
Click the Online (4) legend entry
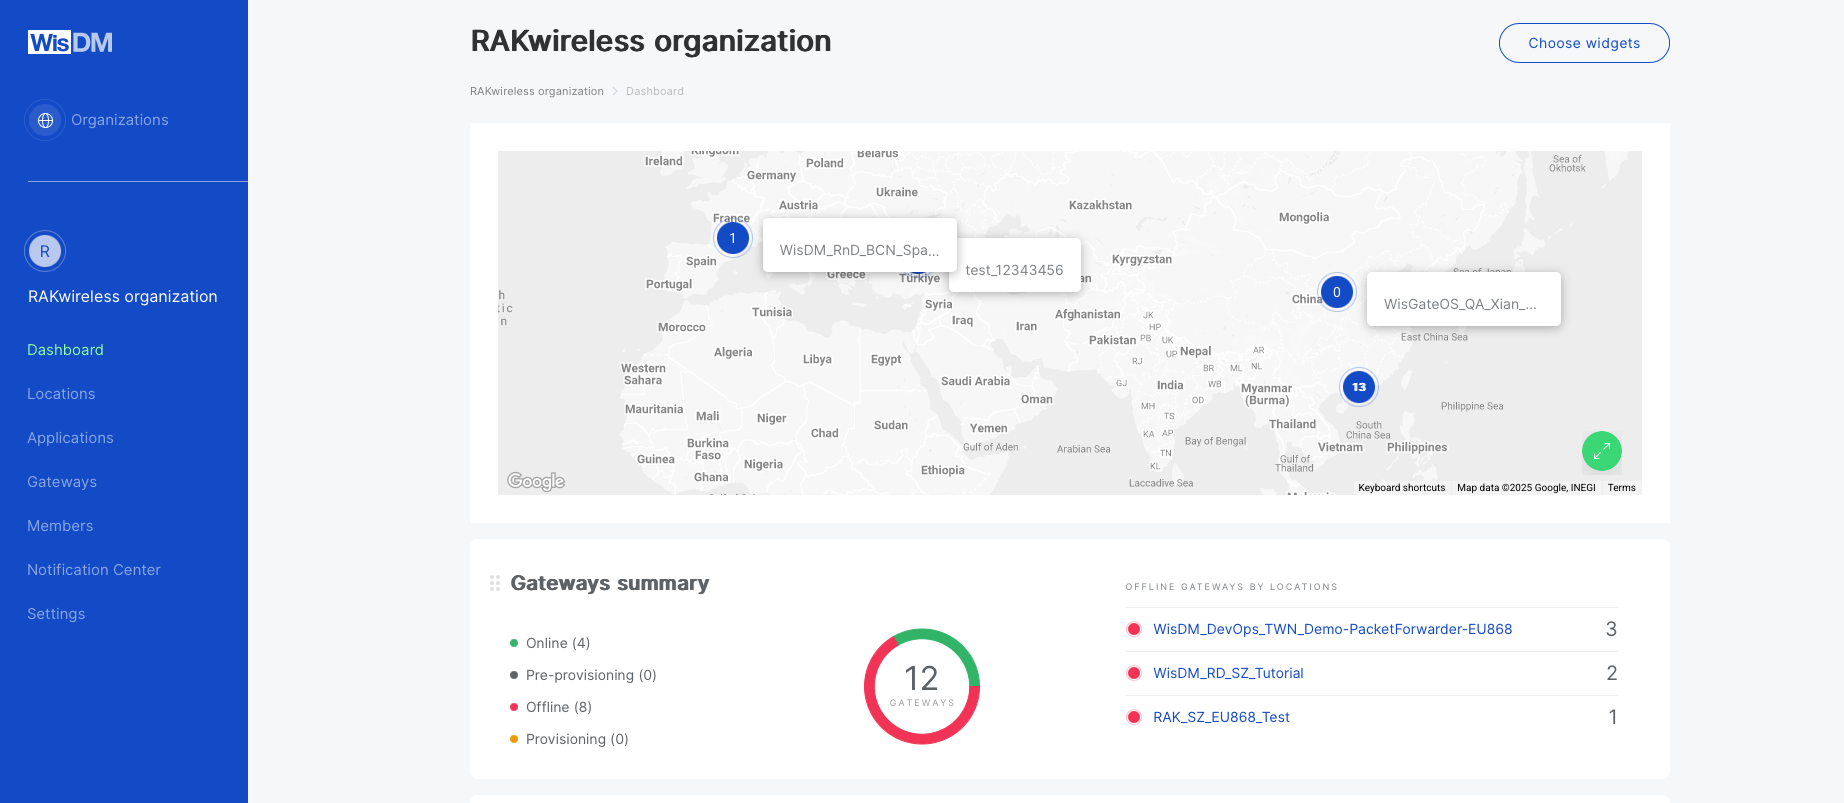coord(550,643)
